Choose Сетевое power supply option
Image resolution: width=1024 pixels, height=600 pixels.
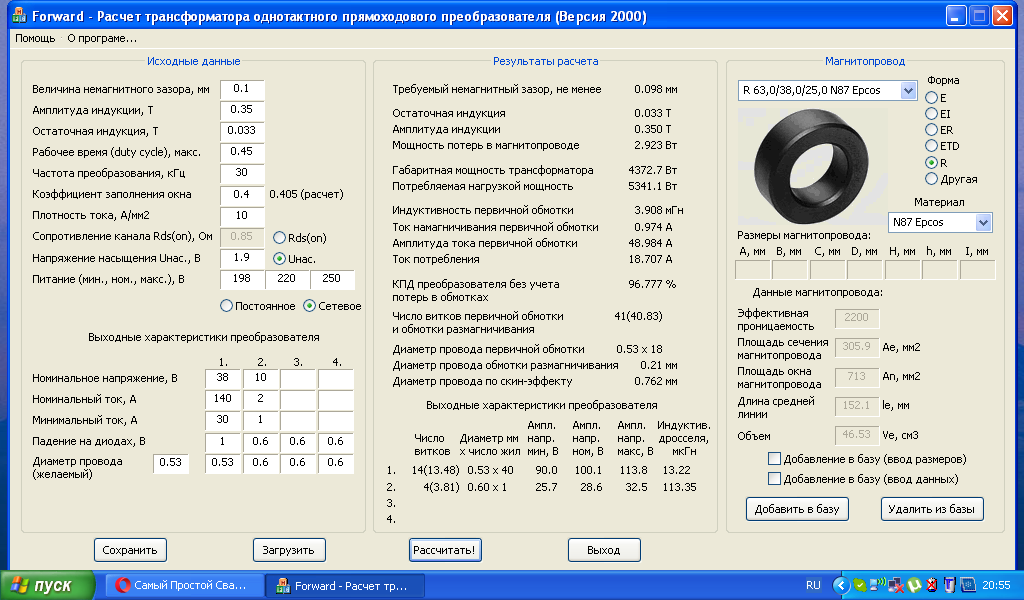click(x=310, y=306)
